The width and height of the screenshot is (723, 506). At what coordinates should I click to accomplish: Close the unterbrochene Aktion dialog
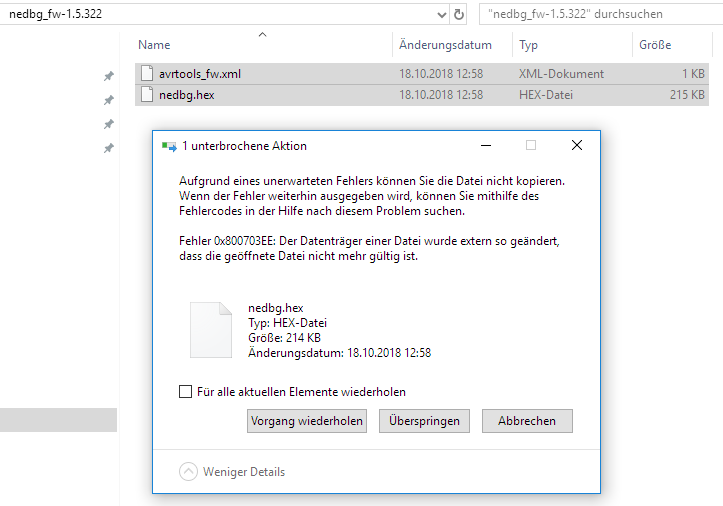point(576,145)
